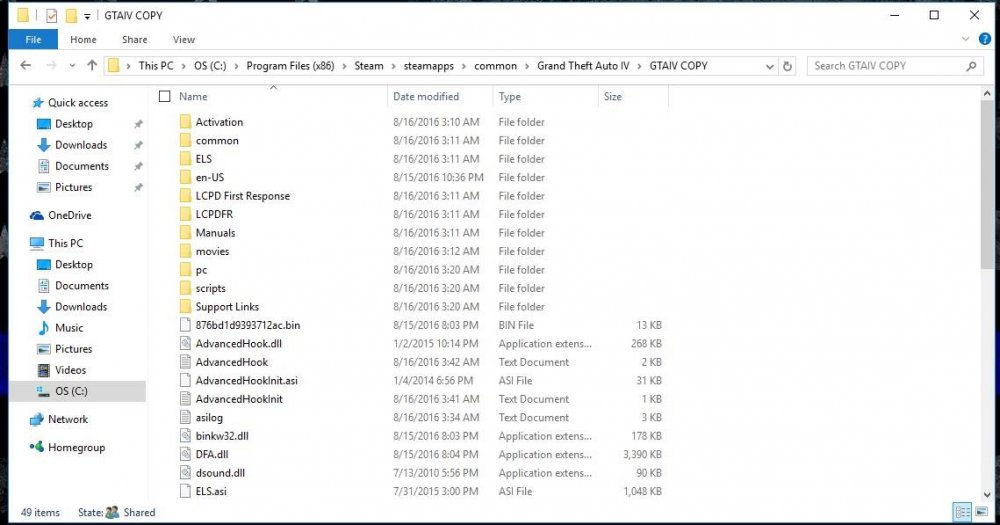Open the File menu
The width and height of the screenshot is (1000, 525).
click(33, 40)
